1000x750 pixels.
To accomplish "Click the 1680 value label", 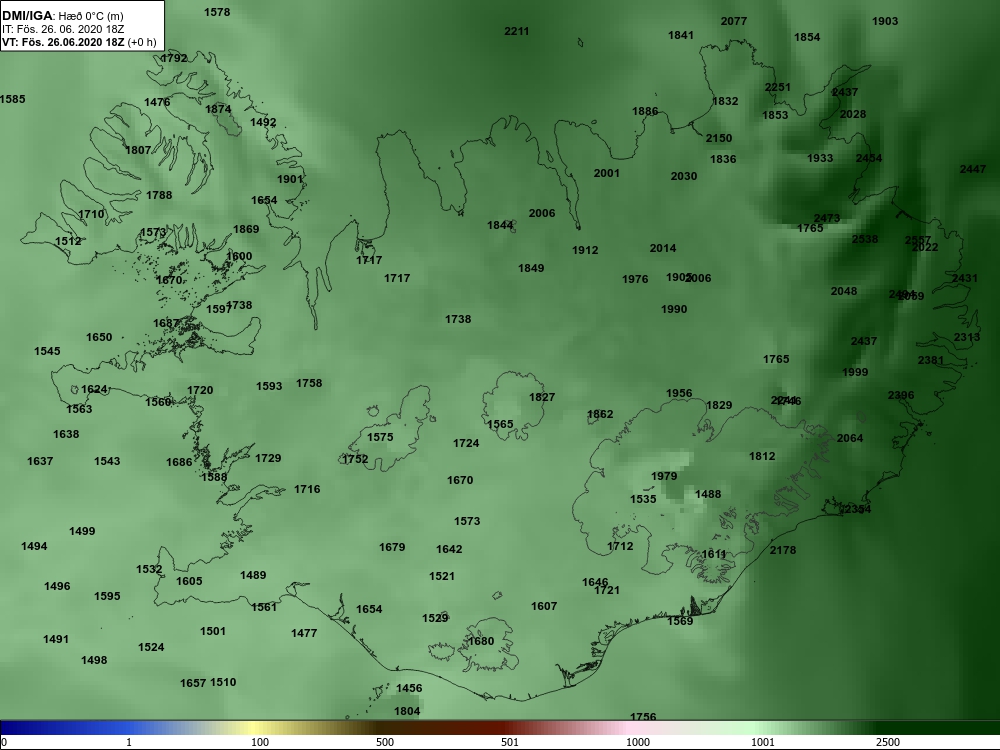I will pyautogui.click(x=481, y=641).
